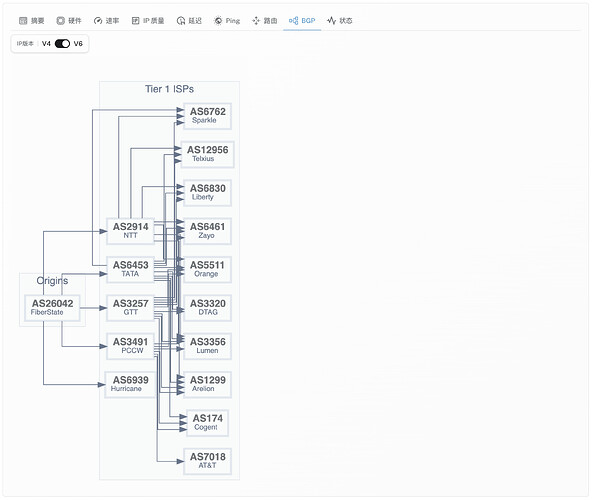Select the AS3491 PCCW node
592x500 pixels.
[x=130, y=346]
